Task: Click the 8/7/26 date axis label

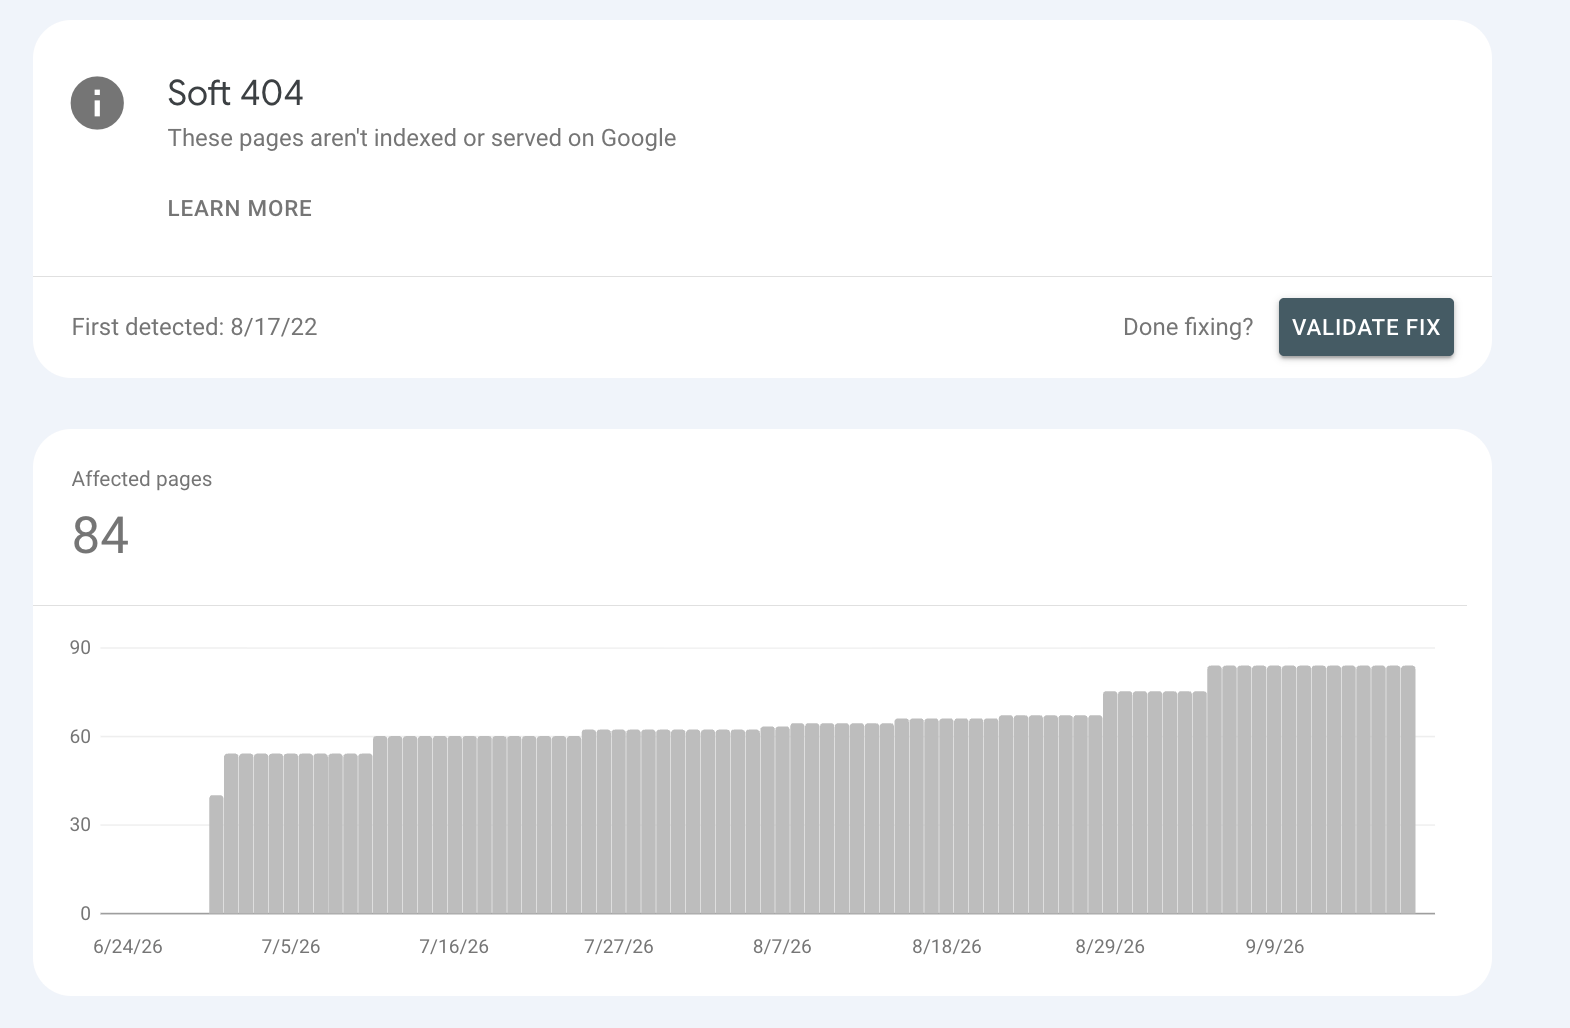Action: (782, 947)
